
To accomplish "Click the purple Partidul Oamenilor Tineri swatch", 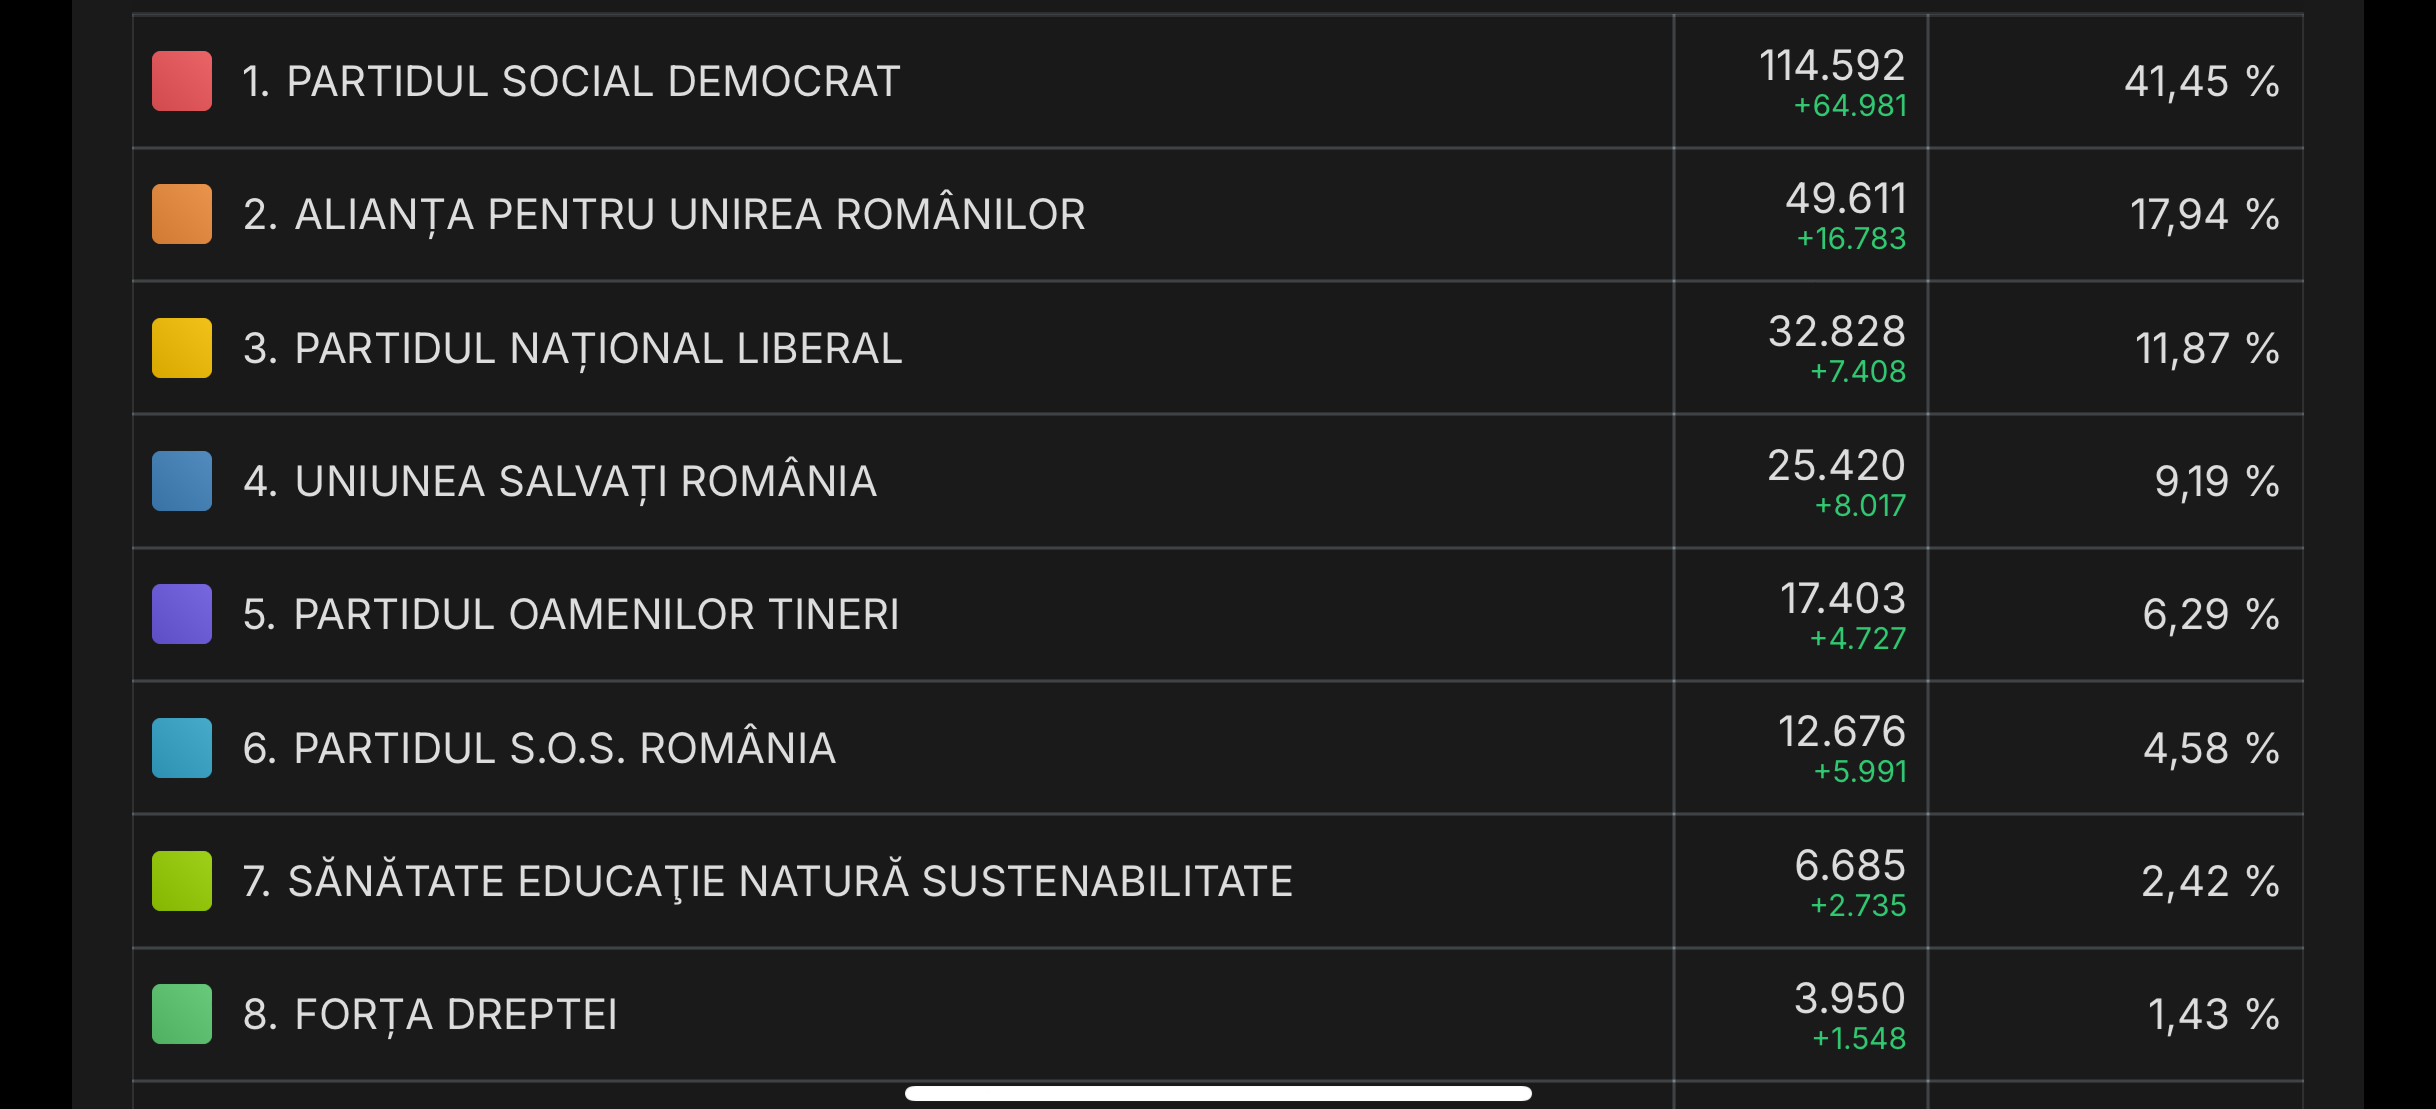I will tap(182, 614).
